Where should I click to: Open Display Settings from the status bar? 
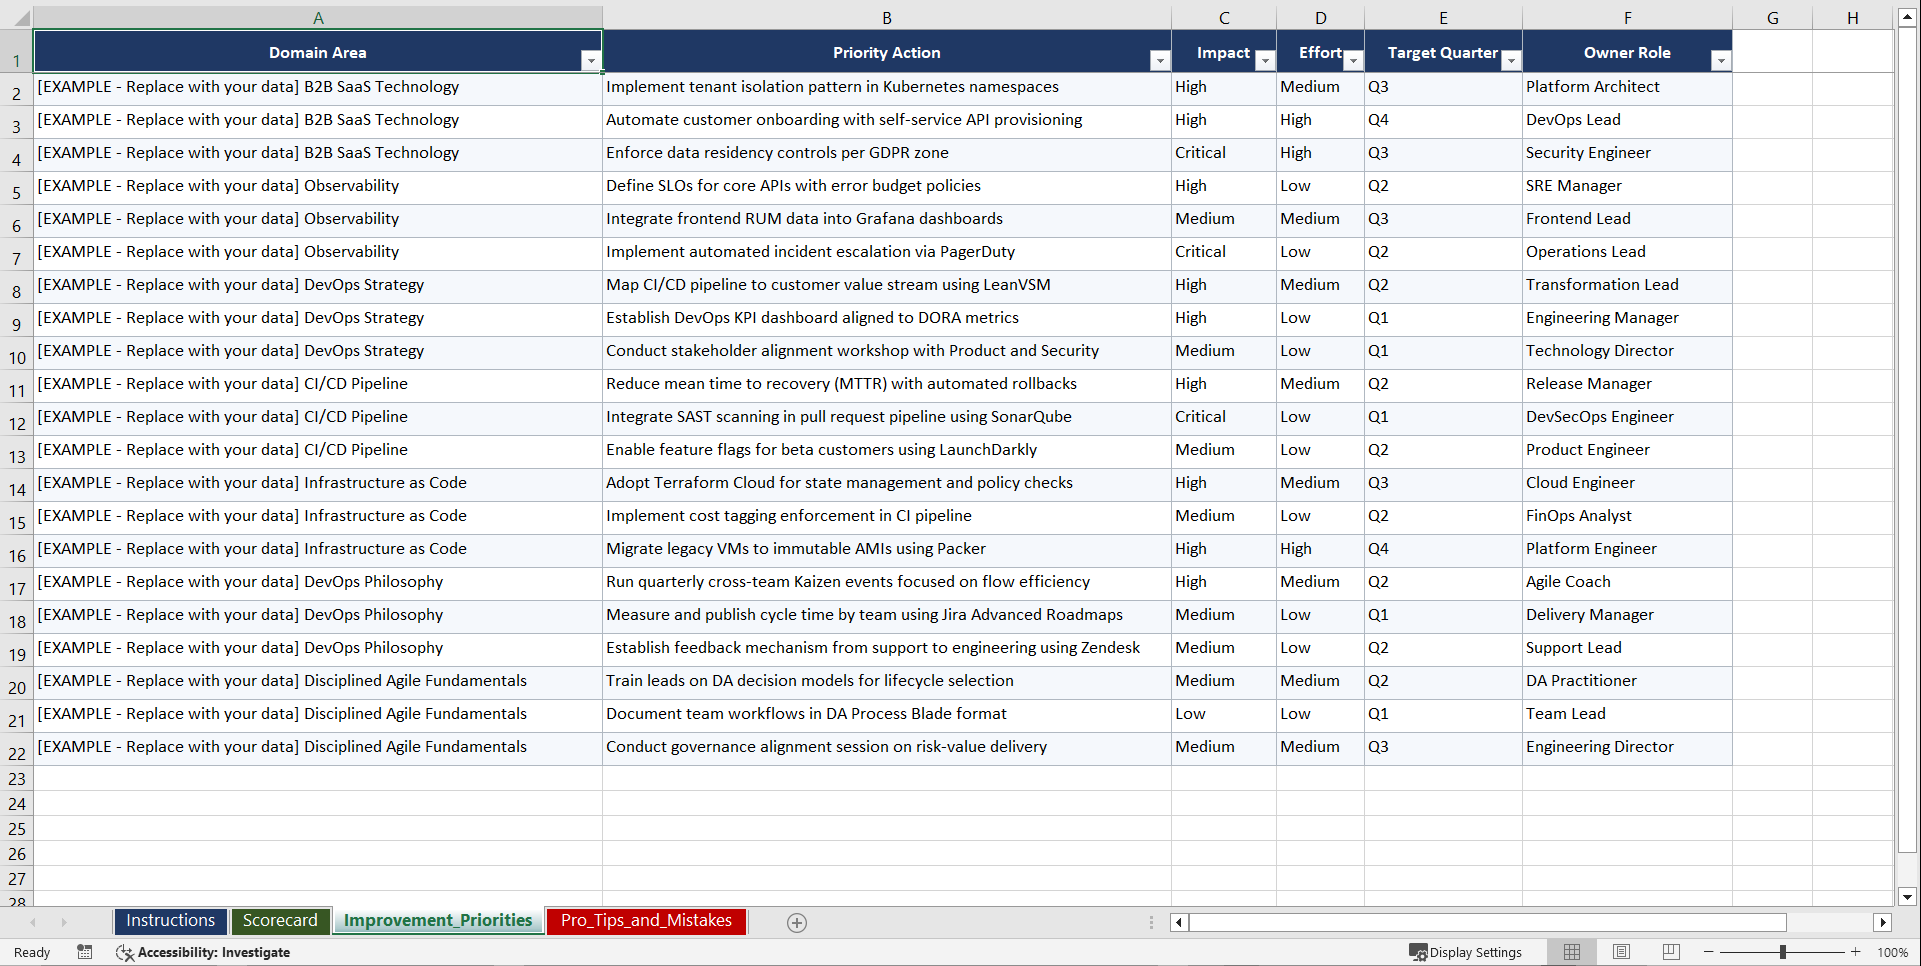coord(1467,952)
